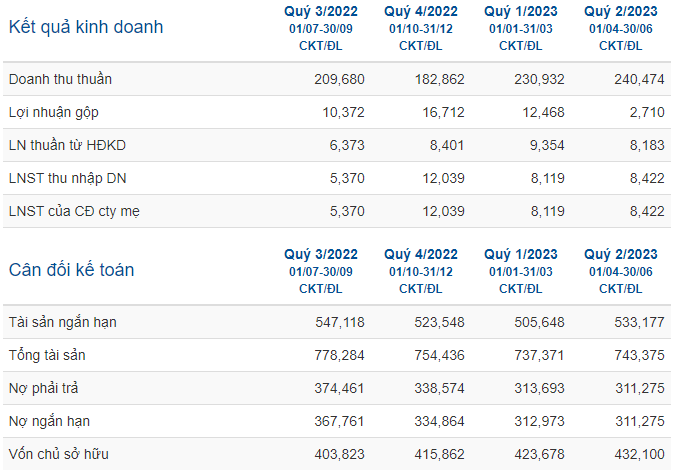This screenshot has width=674, height=470.
Task: Click the 'Kết quả kinh doanh' section heading
Action: tap(86, 28)
